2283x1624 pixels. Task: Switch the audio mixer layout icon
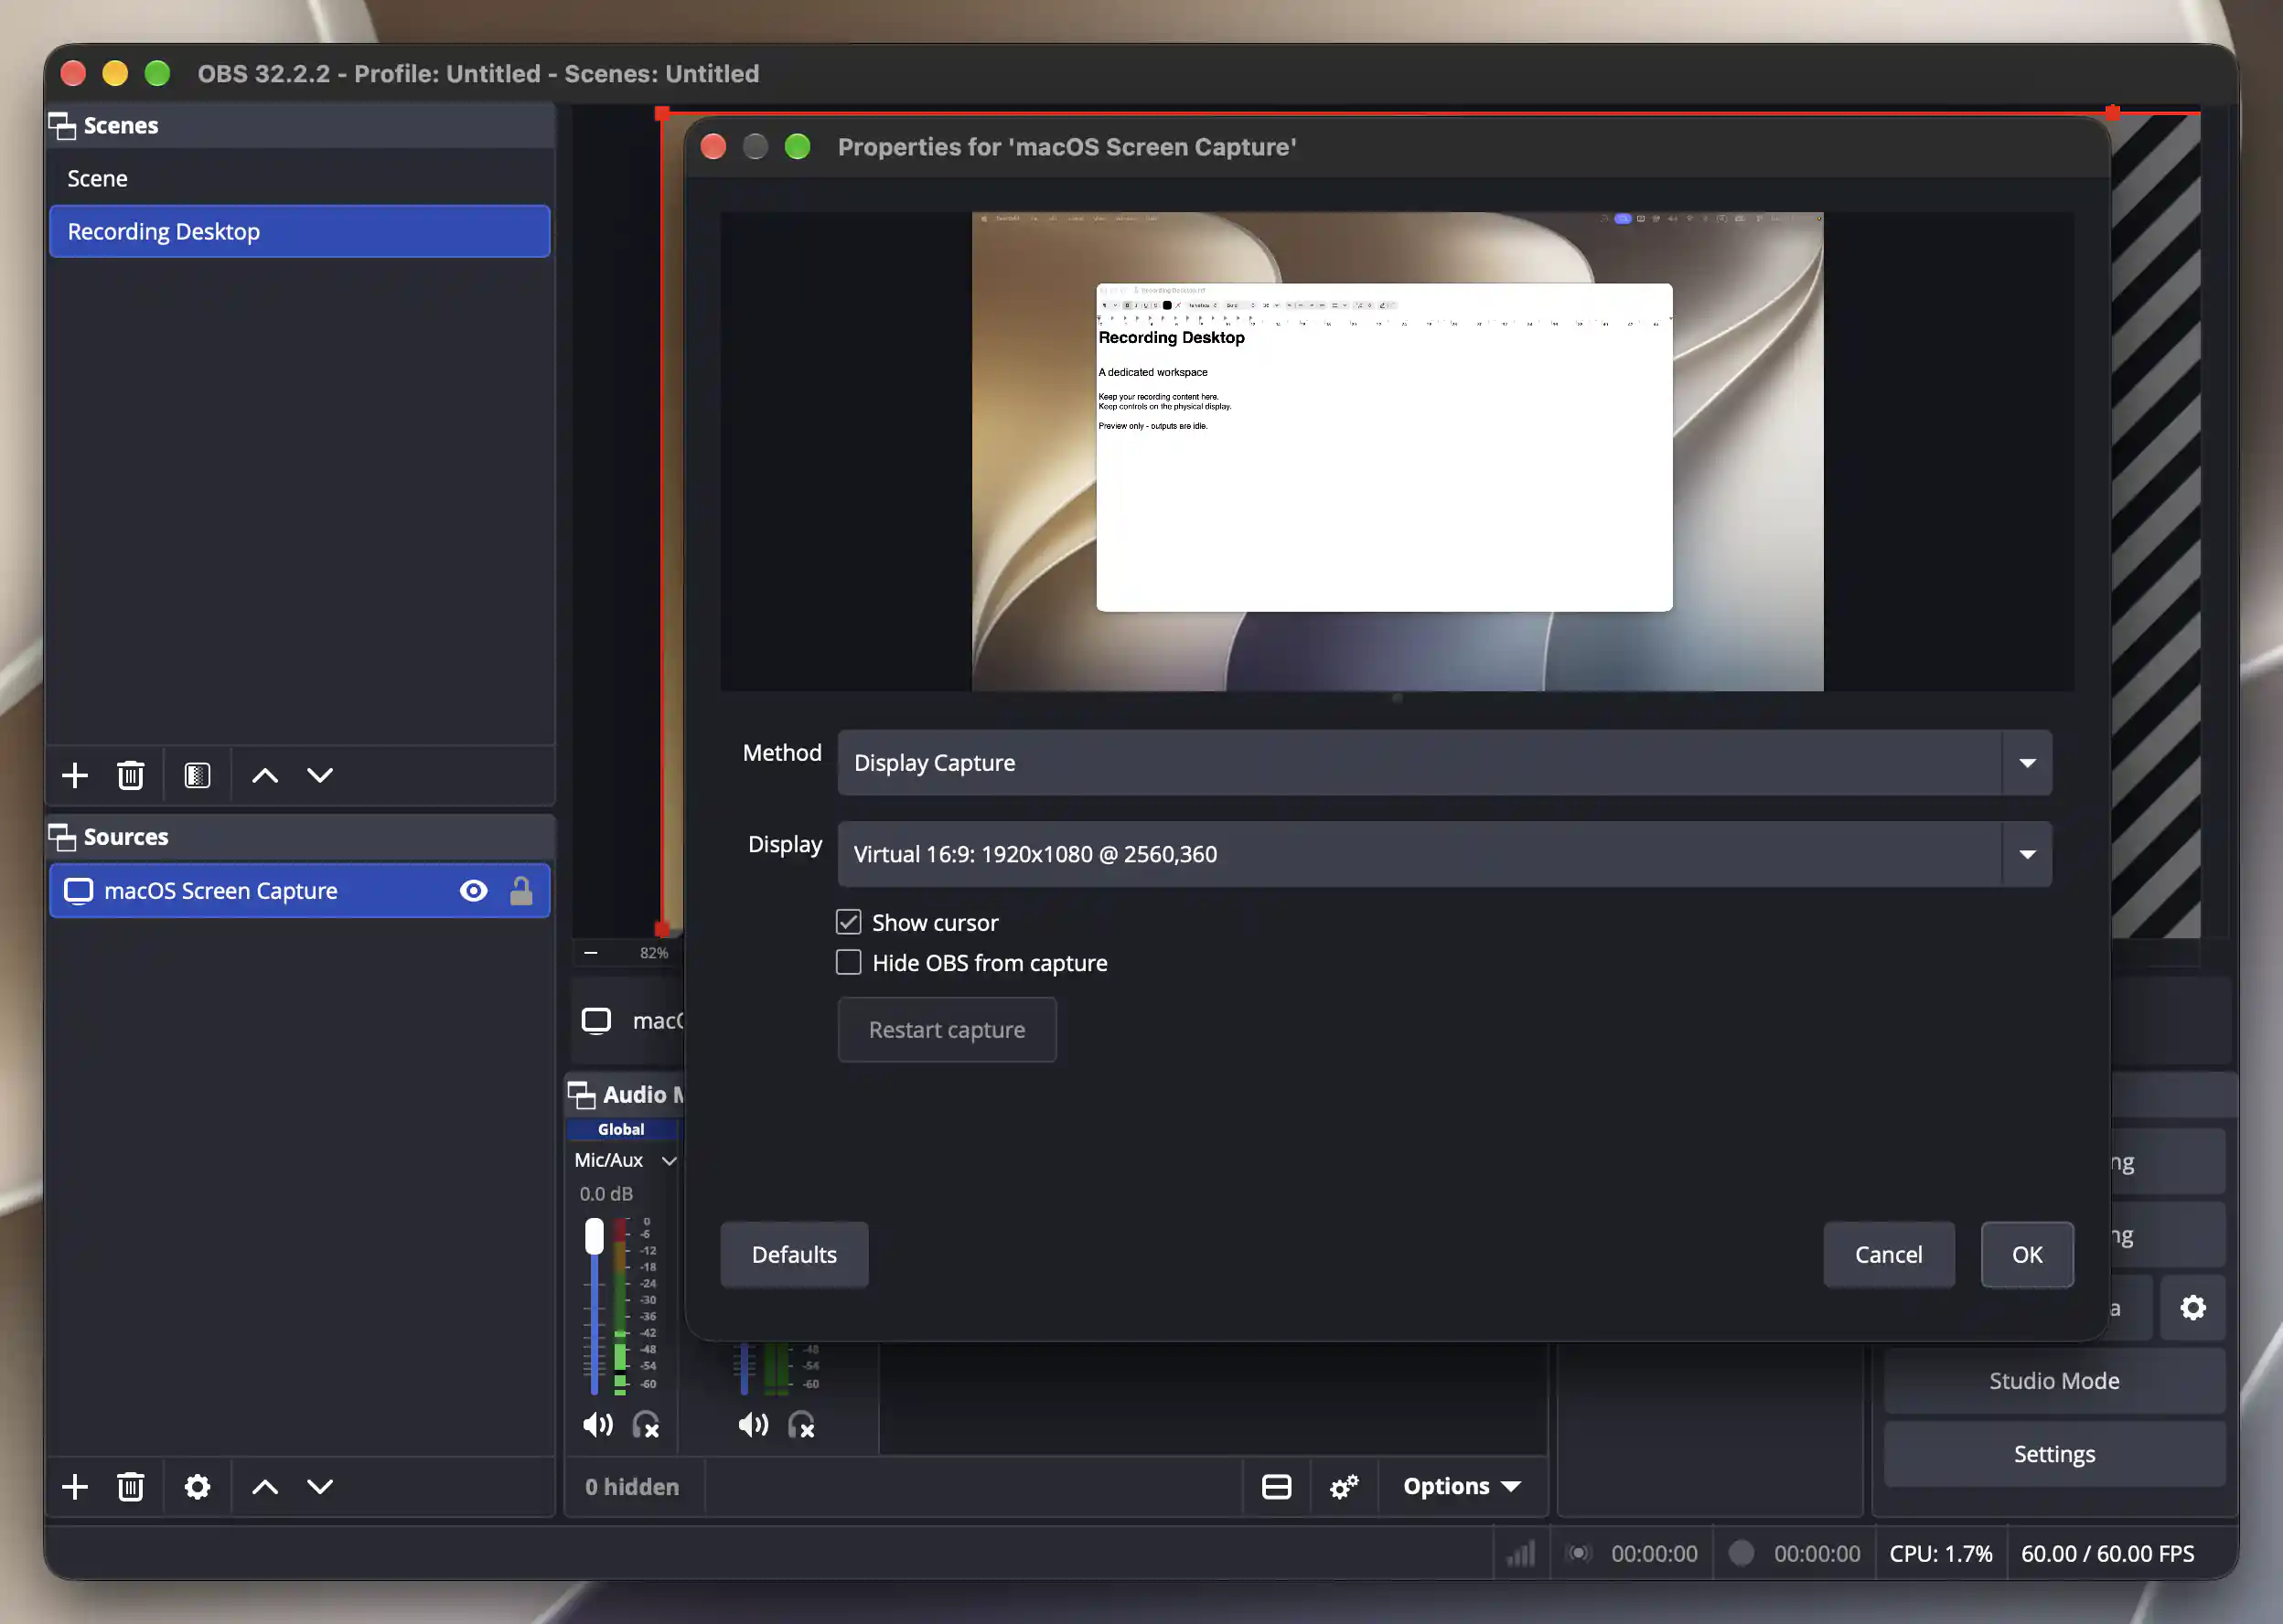point(1277,1487)
